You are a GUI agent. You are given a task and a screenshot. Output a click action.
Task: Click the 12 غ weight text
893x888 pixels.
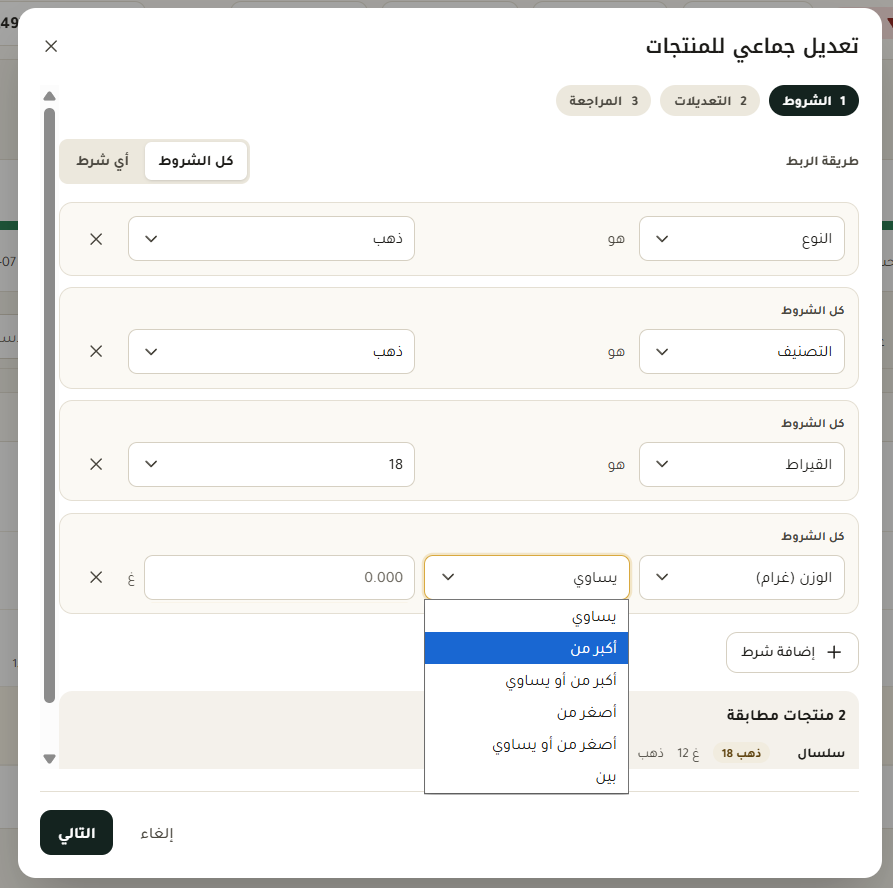pyautogui.click(x=688, y=754)
